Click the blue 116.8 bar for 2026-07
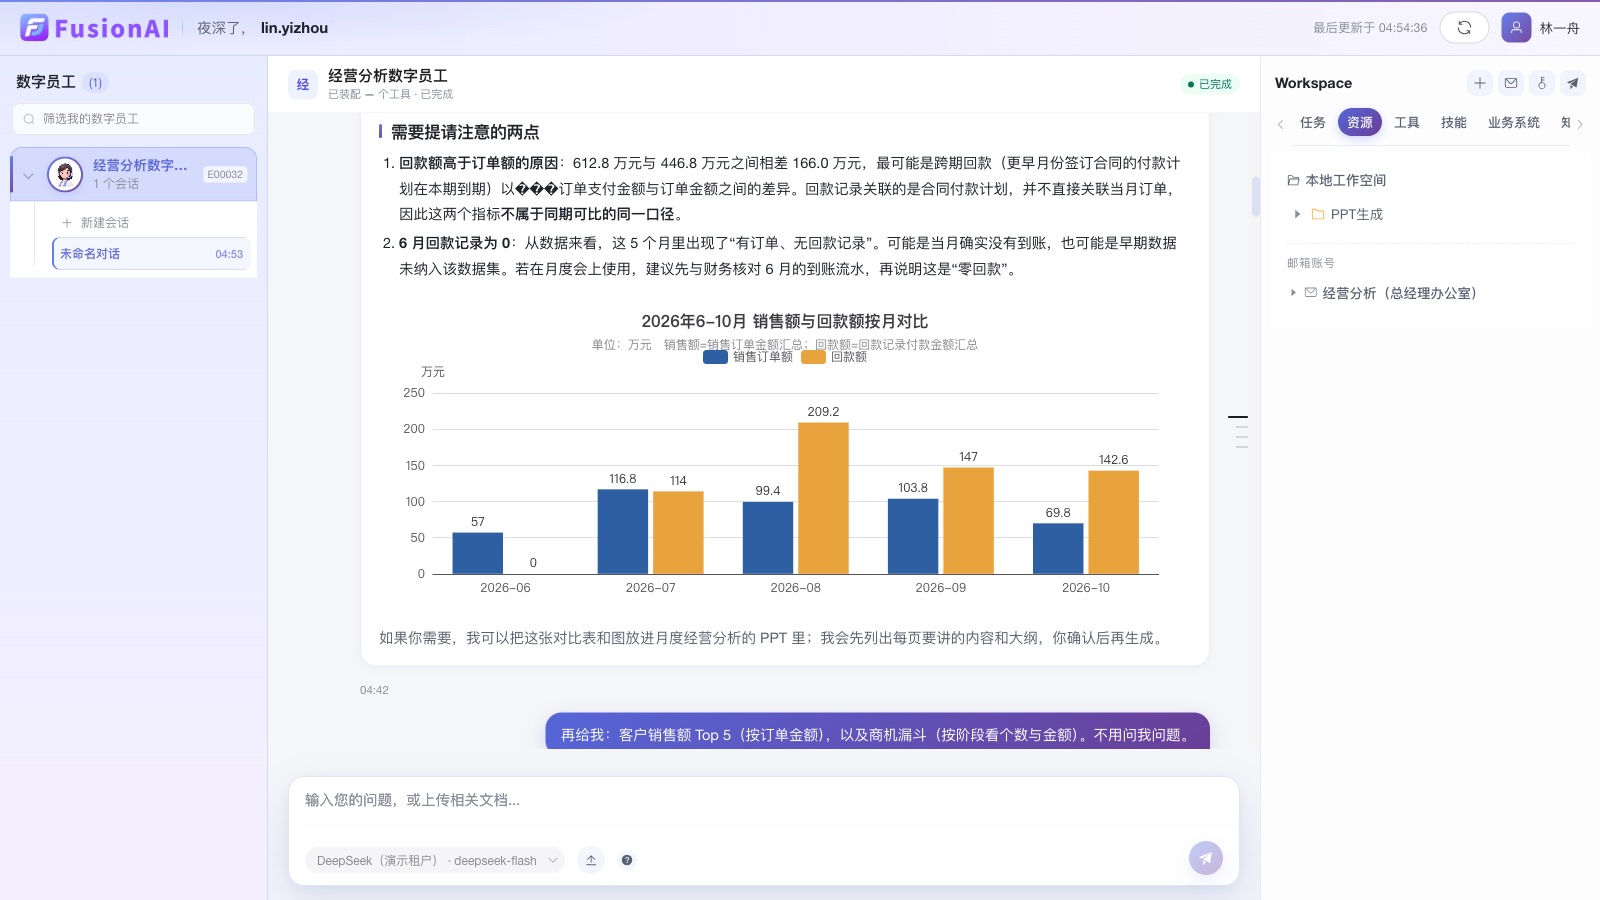The height and width of the screenshot is (900, 1600). (623, 532)
